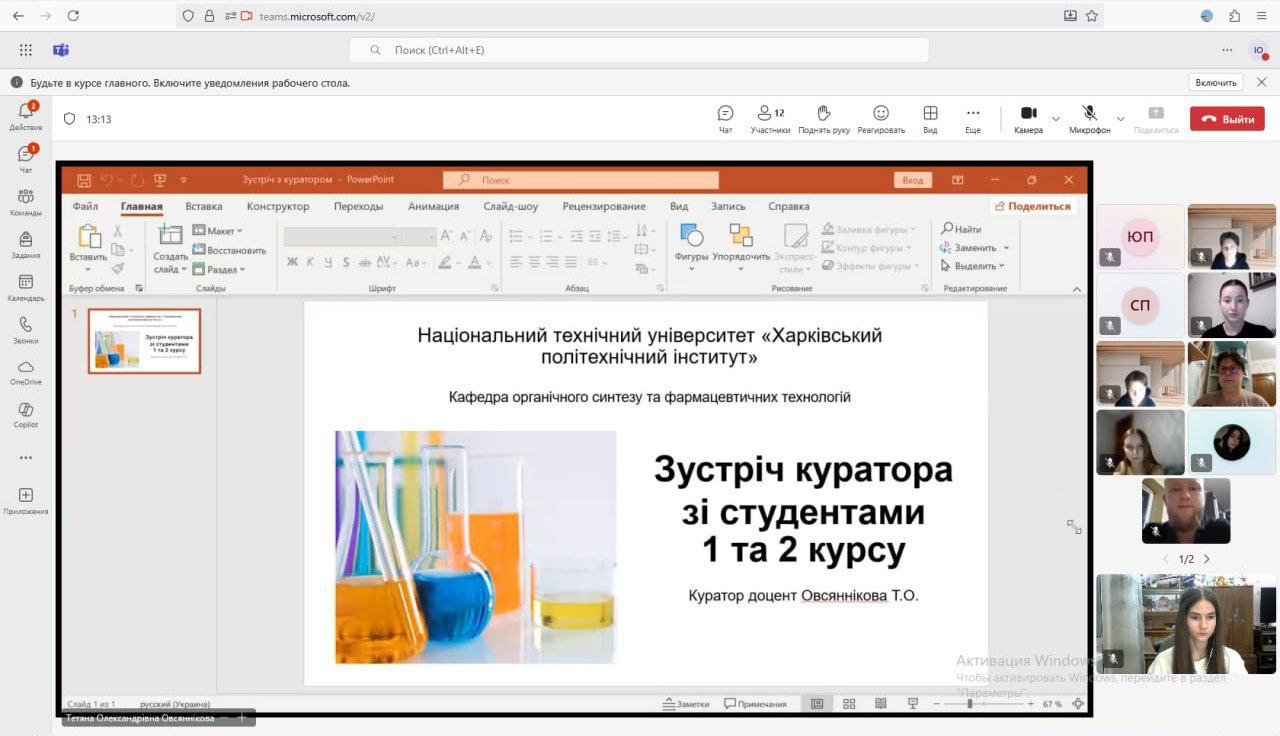This screenshot has width=1280, height=736.
Task: Show the participants list
Action: coord(770,119)
